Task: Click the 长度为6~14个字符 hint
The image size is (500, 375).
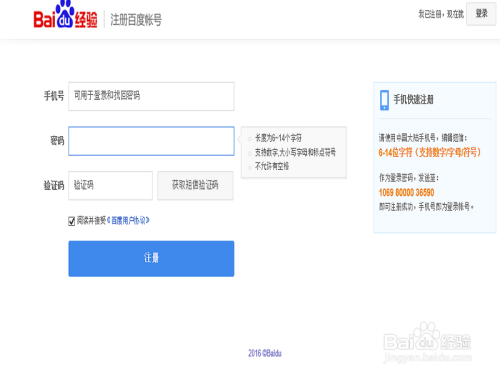Action: pos(278,138)
